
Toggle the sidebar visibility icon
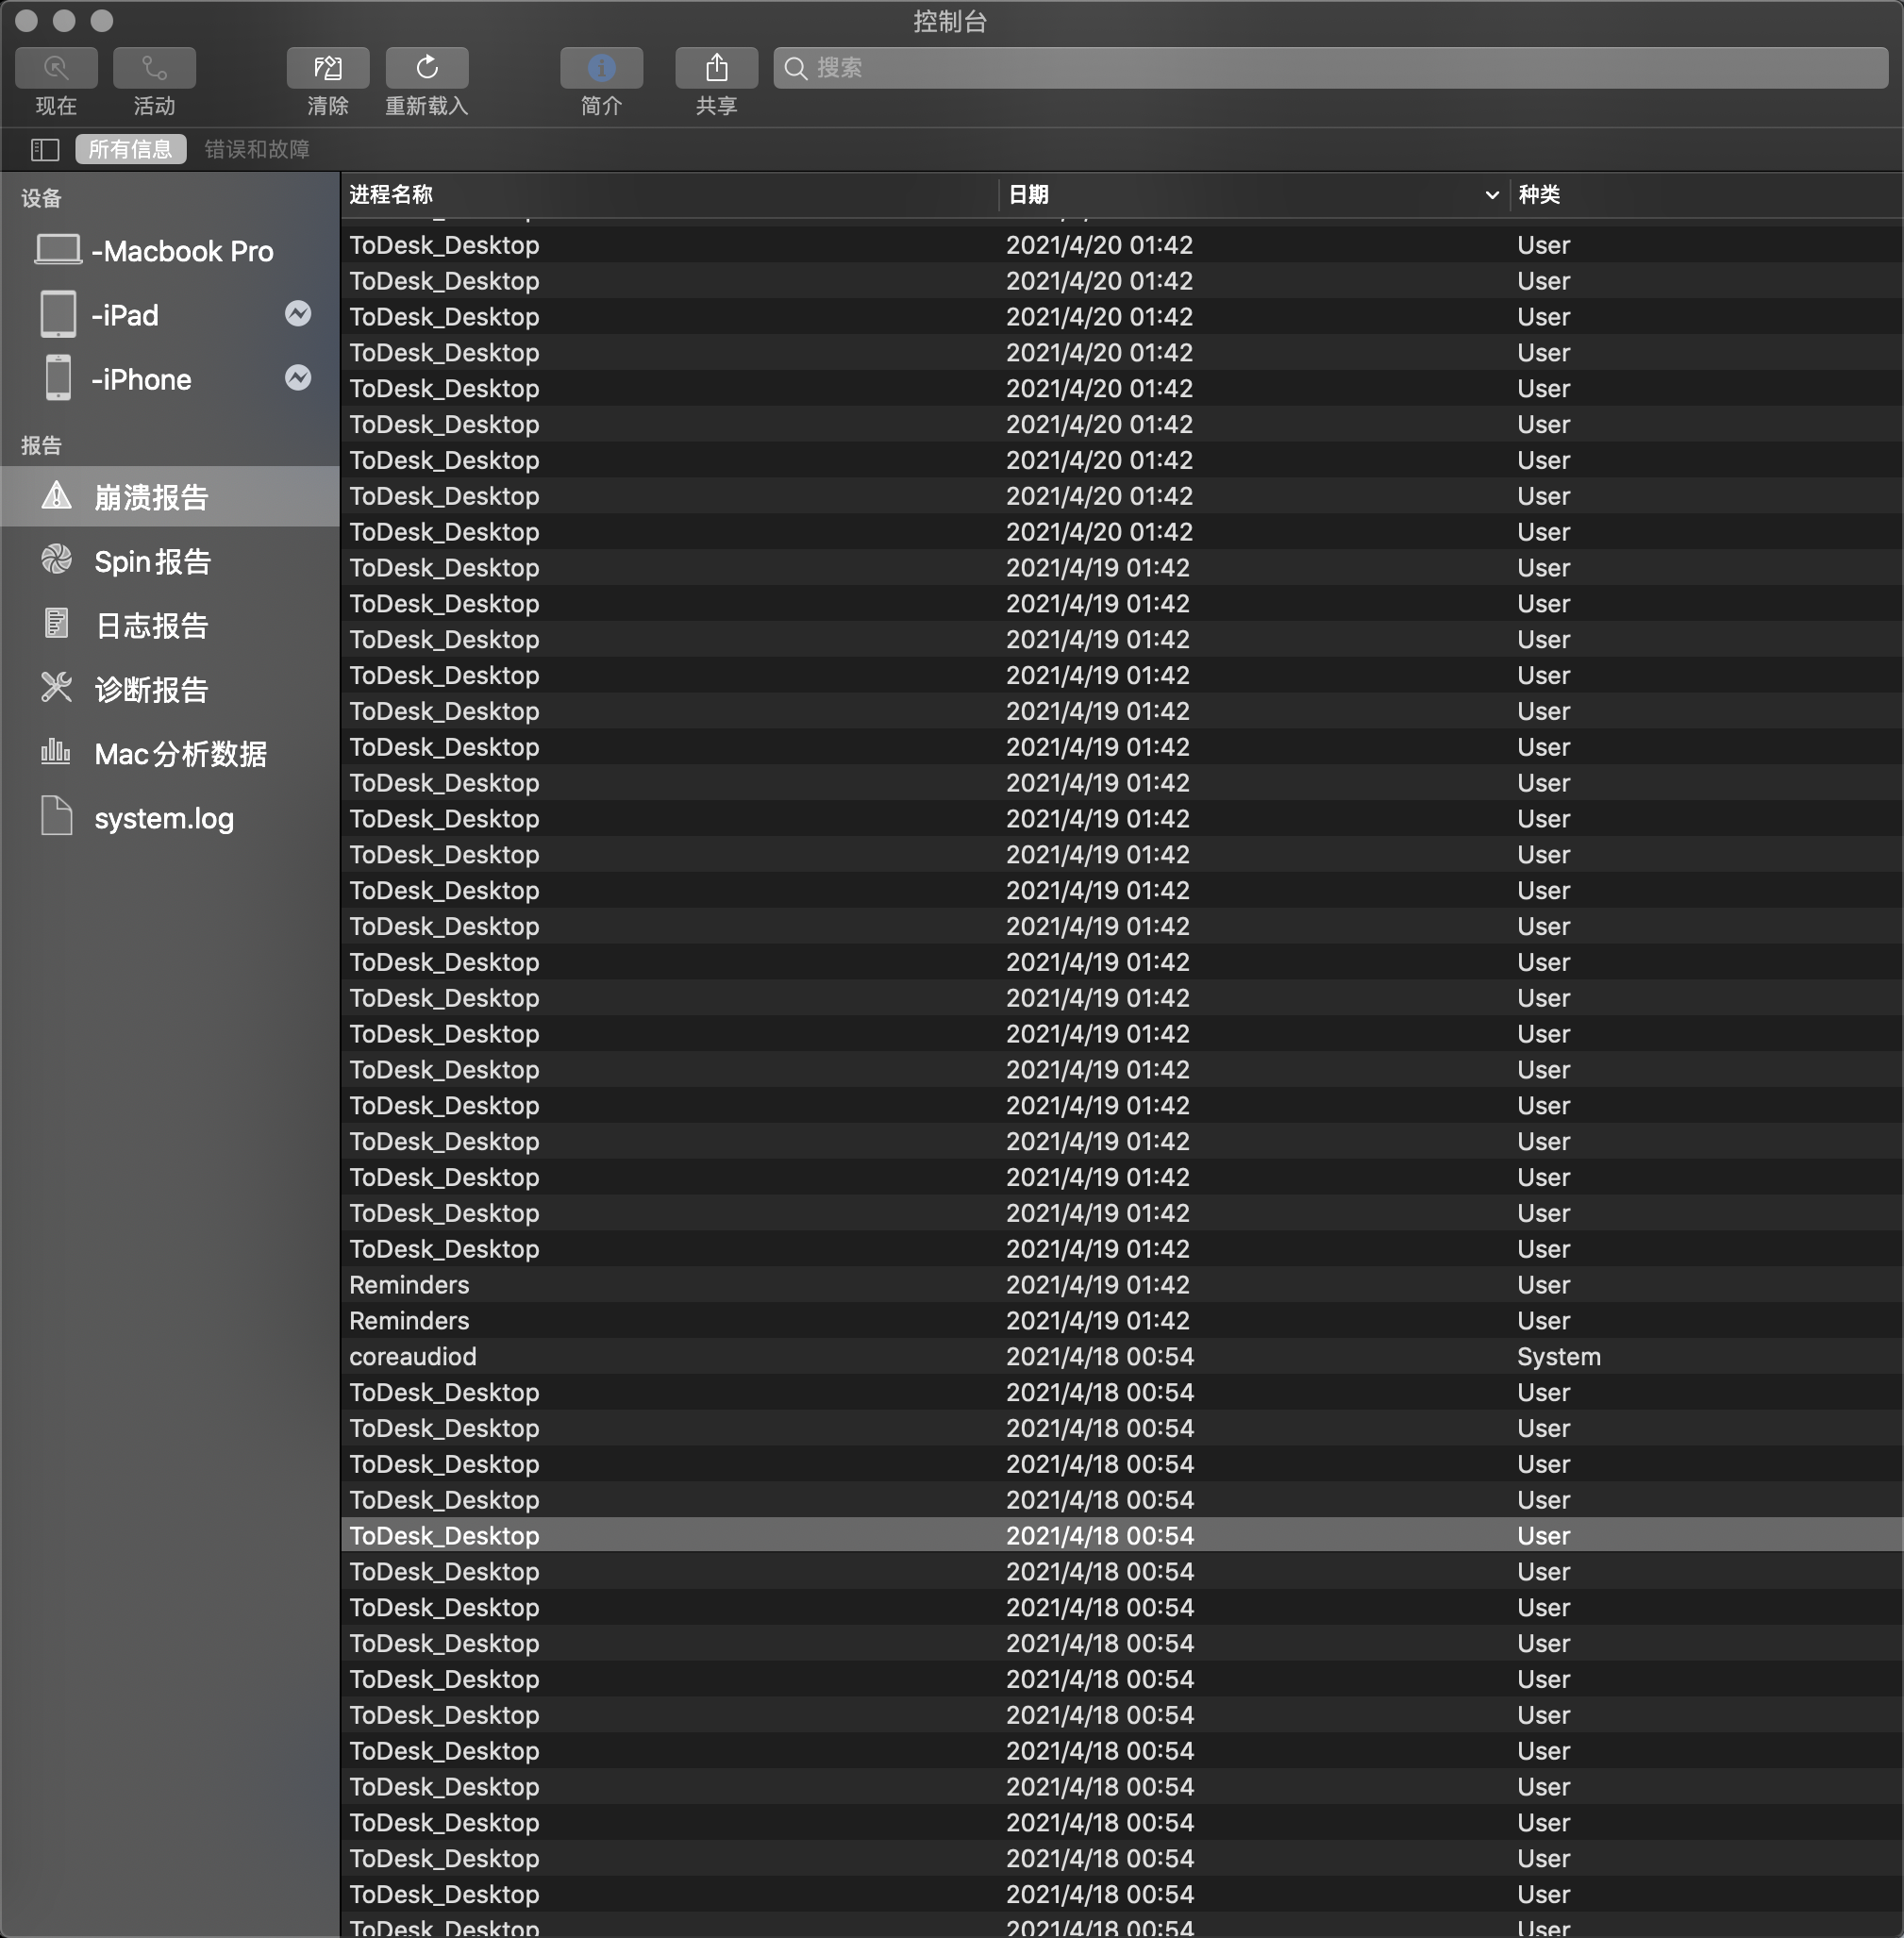(45, 150)
